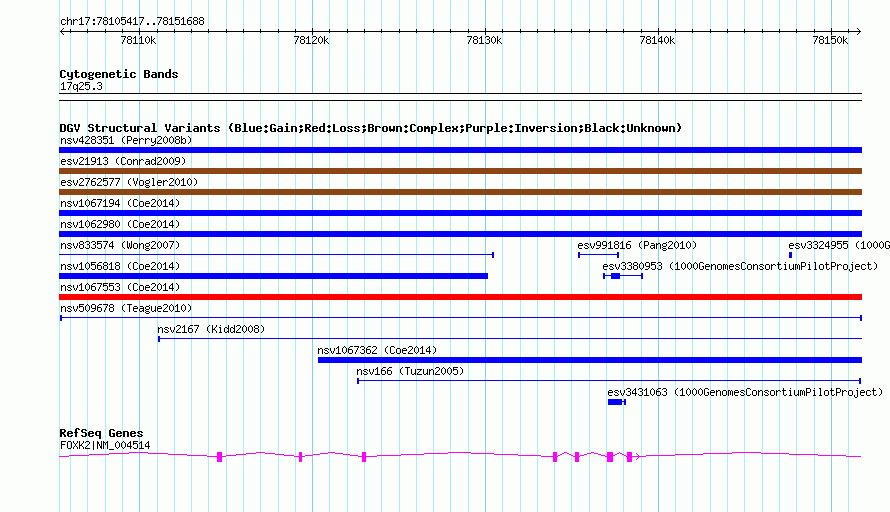Open esv21913 (Conrad2009) variant label
Viewport: 890px width, 512px height.
(123, 161)
